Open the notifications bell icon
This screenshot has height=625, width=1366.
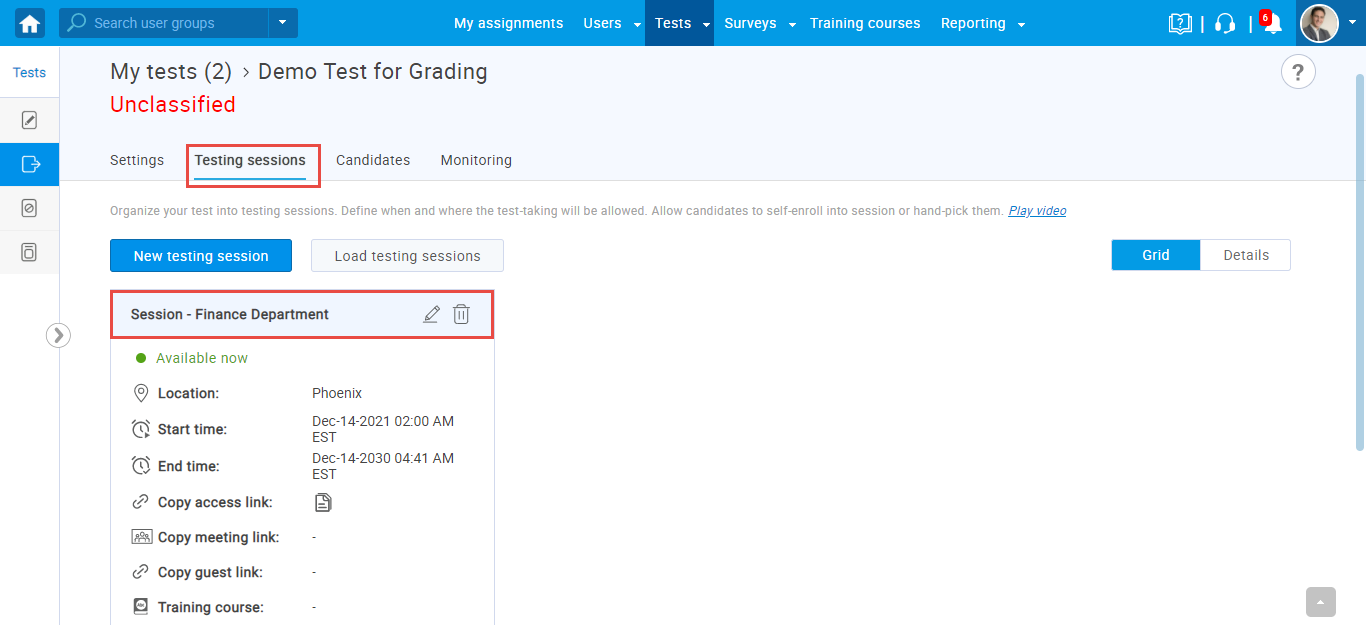(x=1272, y=24)
